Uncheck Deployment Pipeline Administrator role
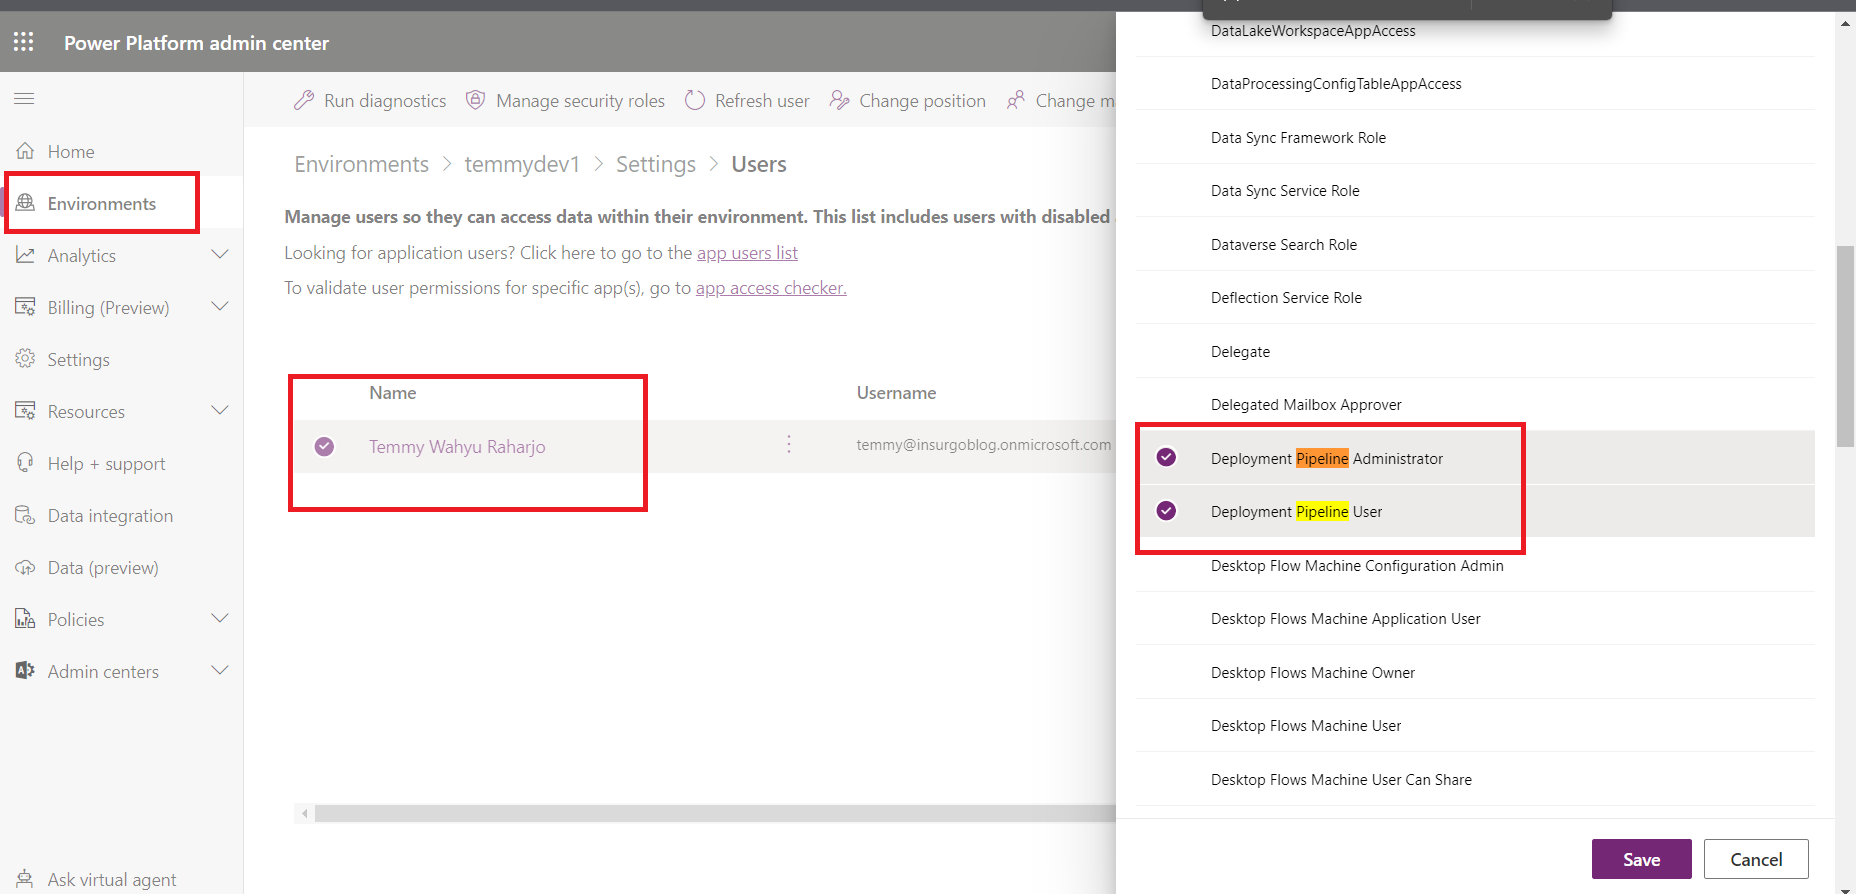 coord(1166,457)
